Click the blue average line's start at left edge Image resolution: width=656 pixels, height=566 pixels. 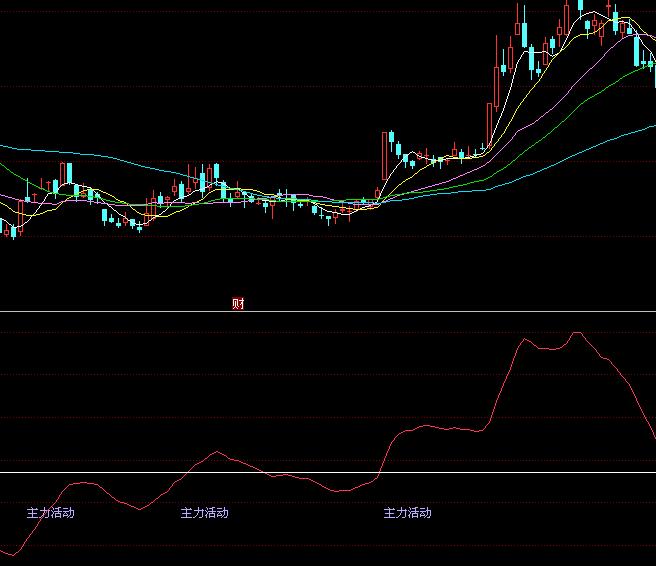[x=5, y=146]
